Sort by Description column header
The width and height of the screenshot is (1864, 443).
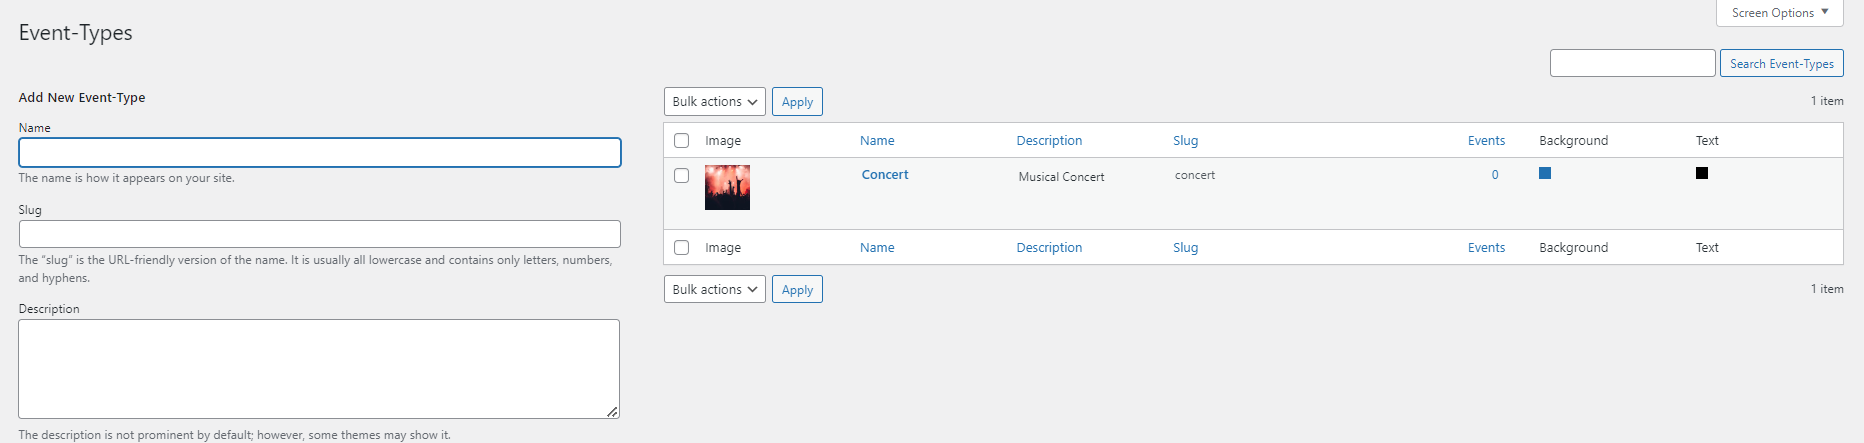click(1049, 141)
